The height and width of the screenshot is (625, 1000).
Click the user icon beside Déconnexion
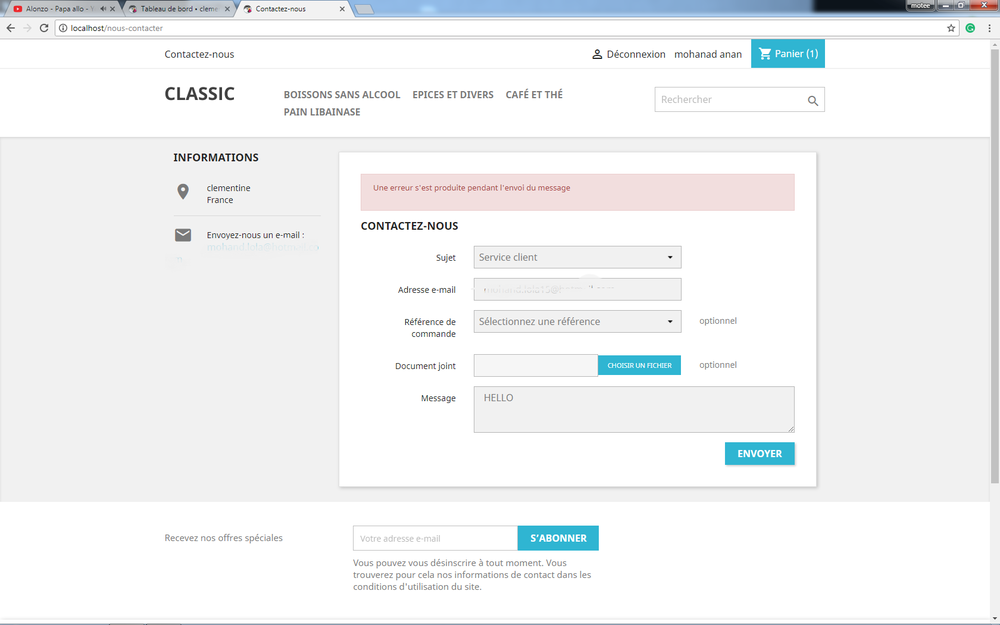pyautogui.click(x=597, y=54)
